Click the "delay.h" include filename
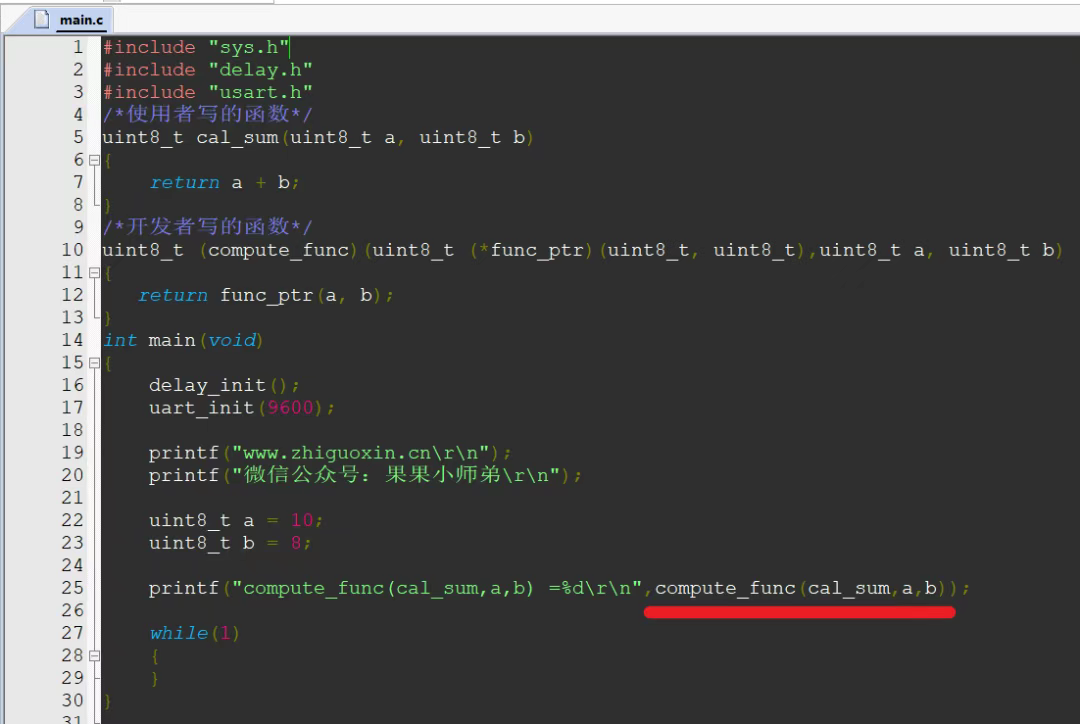This screenshot has width=1080, height=724. click(260, 70)
